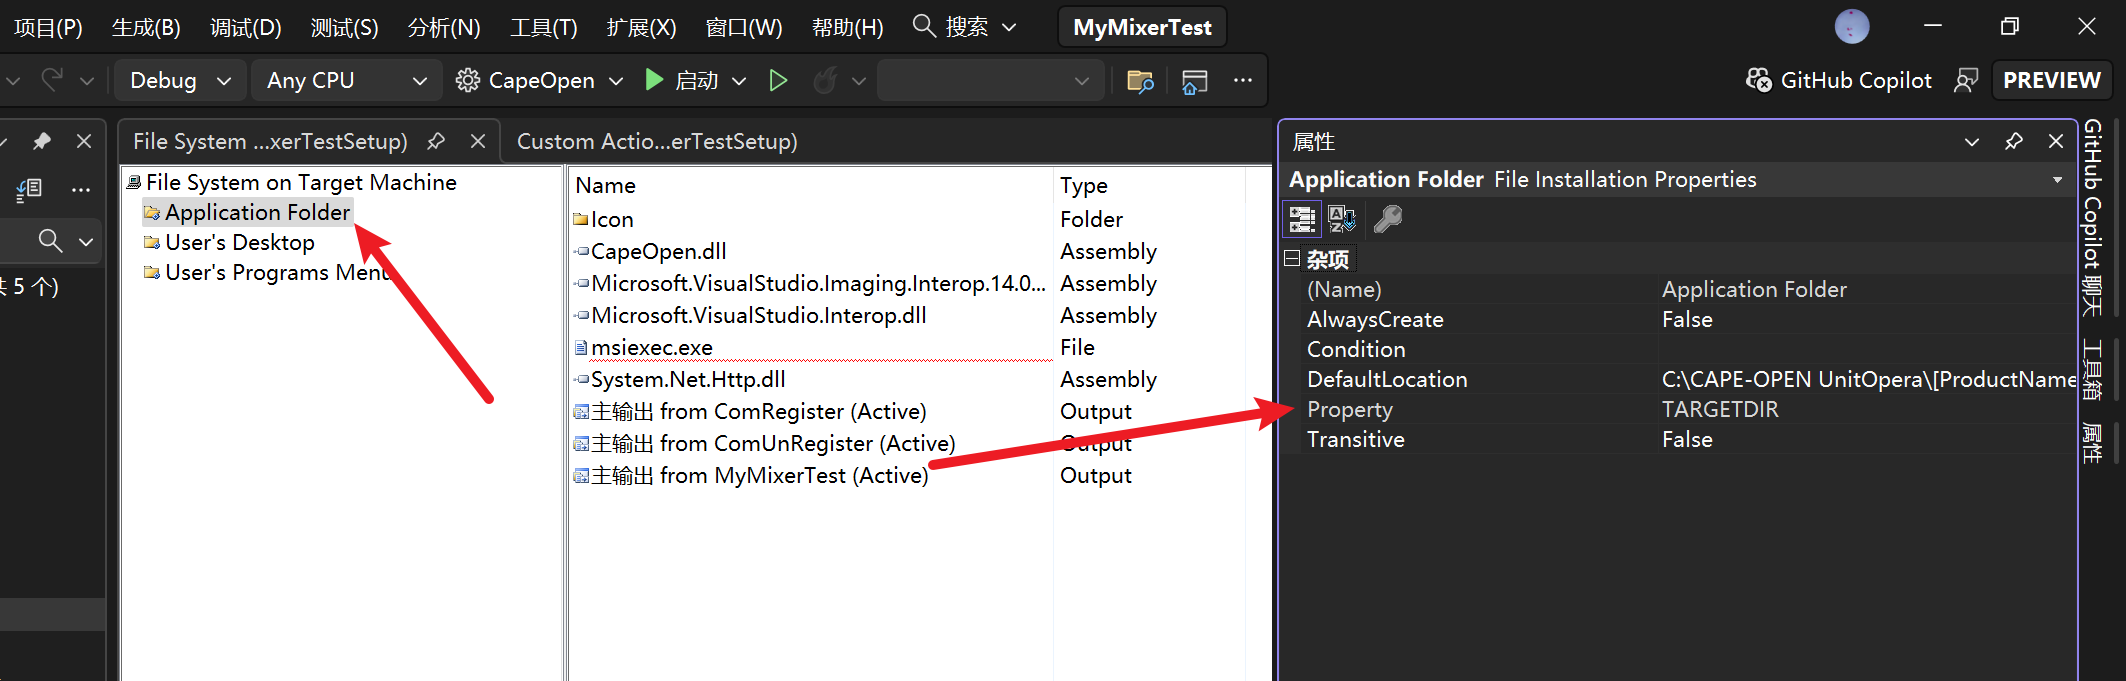The width and height of the screenshot is (2126, 681).
Task: Pin the Properties panel
Action: point(2014,141)
